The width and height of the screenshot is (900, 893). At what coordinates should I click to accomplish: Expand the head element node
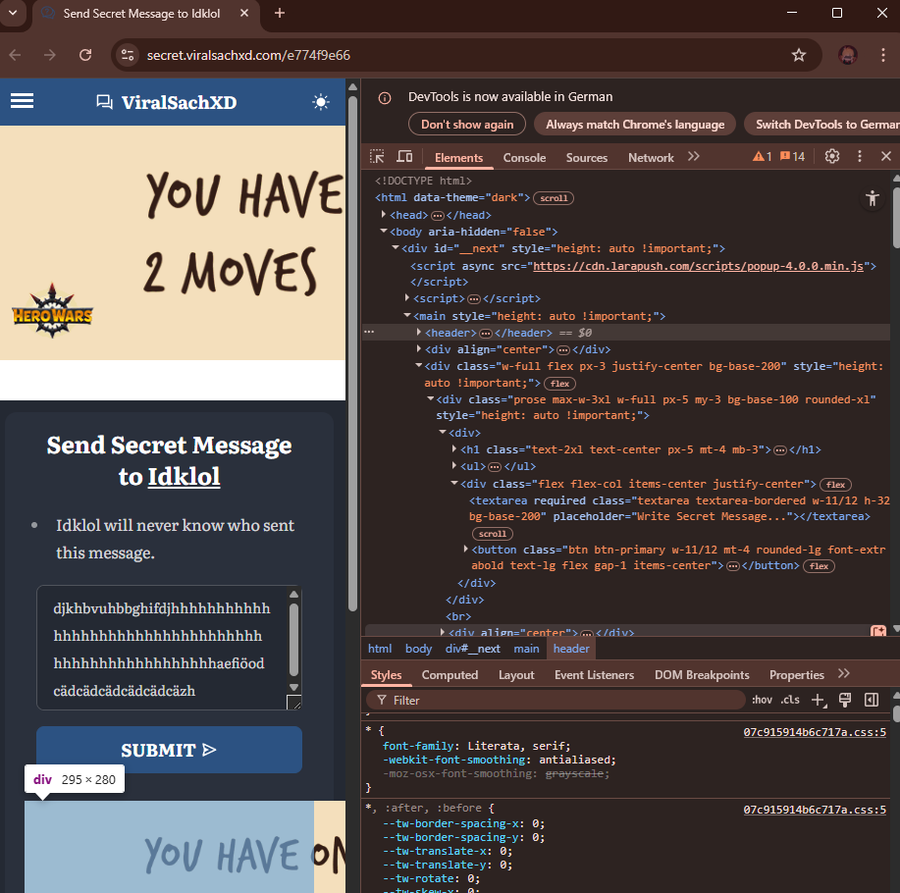[383, 215]
